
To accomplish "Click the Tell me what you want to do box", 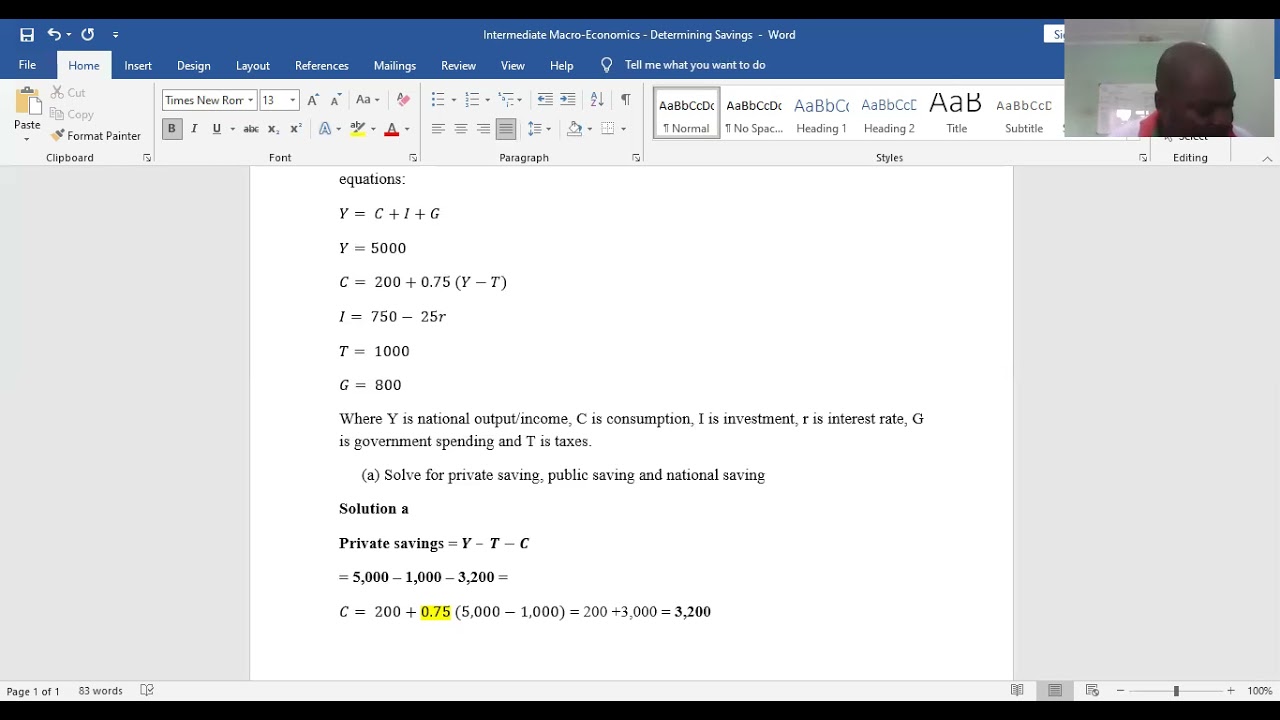I will 695,65.
